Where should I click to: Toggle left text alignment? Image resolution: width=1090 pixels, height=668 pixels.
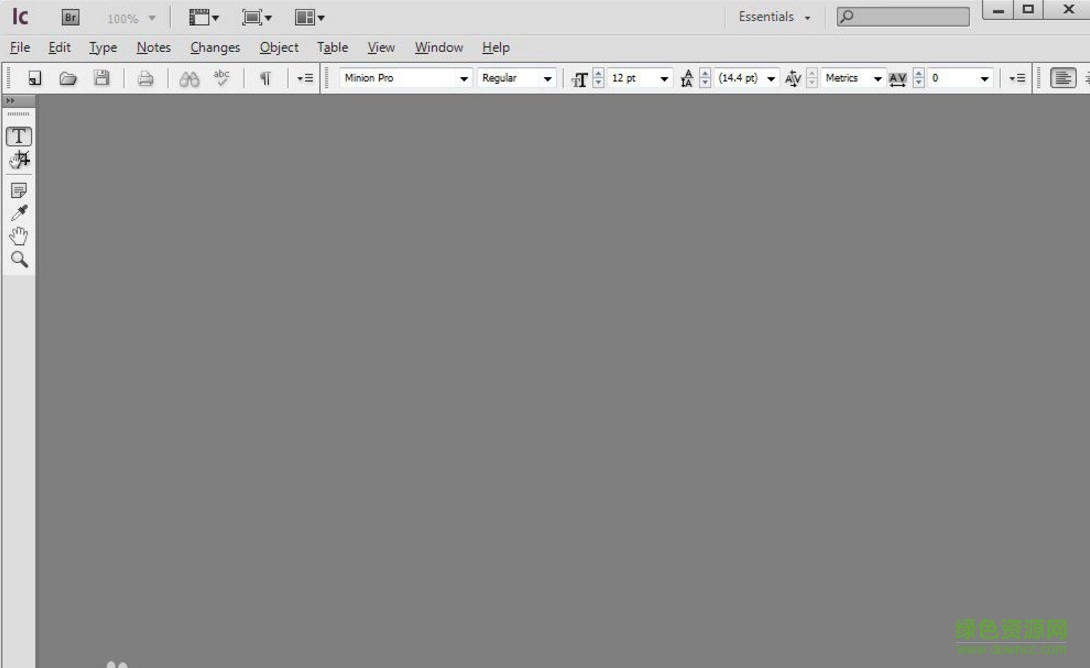[x=1061, y=78]
